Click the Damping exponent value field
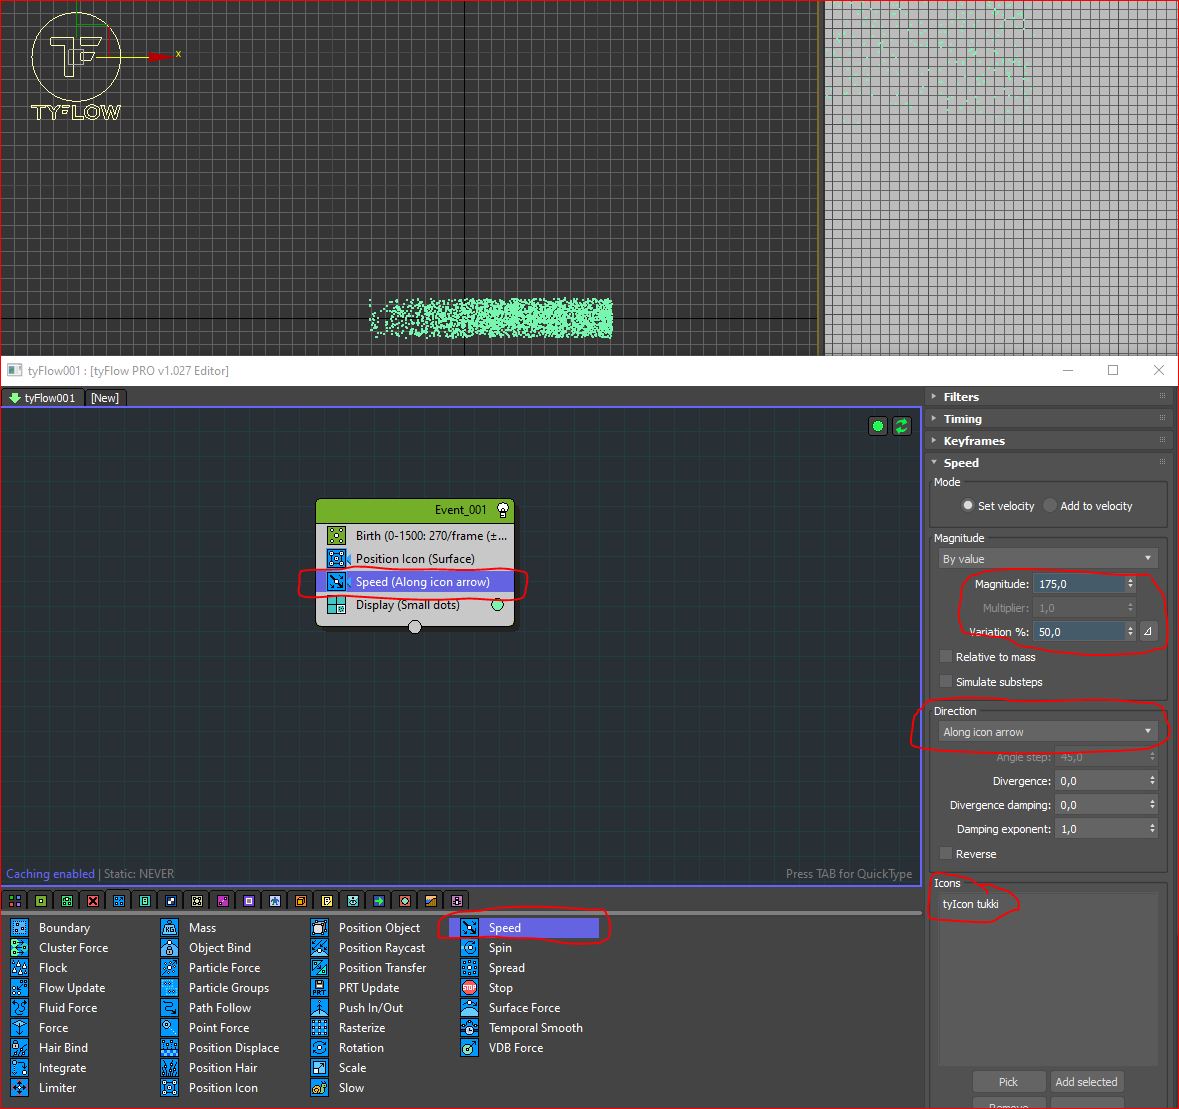 (x=1101, y=829)
